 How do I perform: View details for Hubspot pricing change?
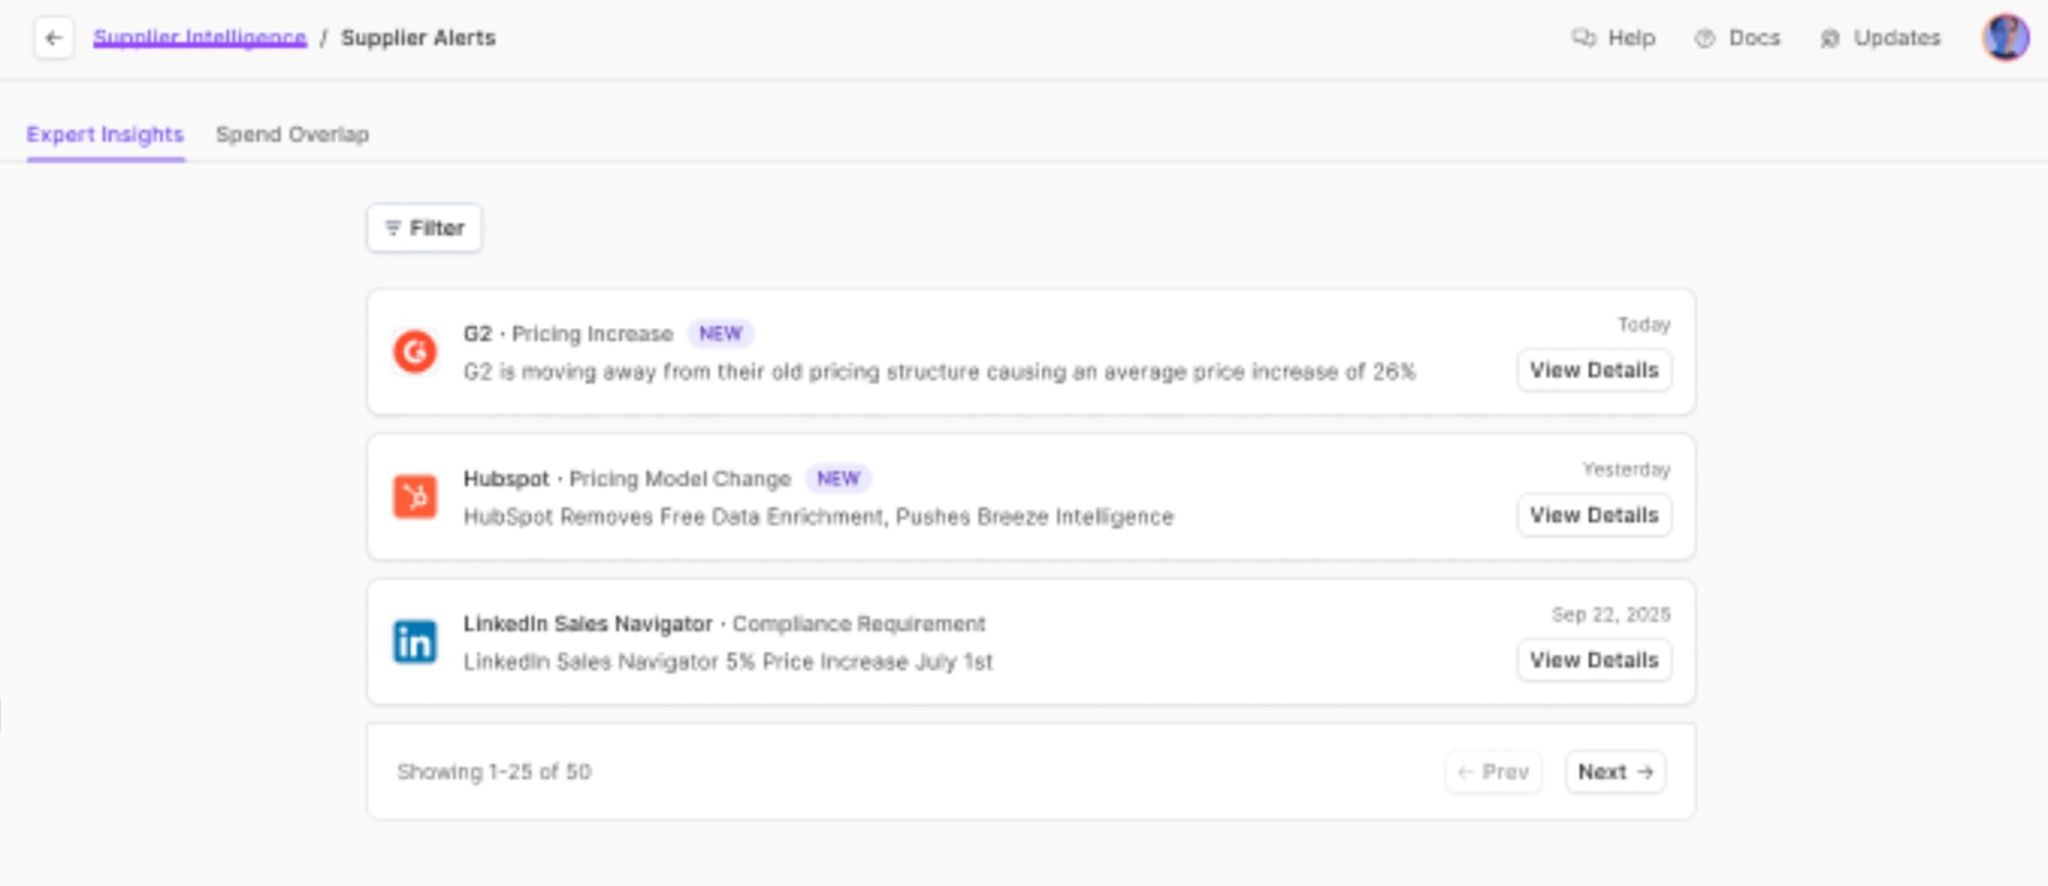1594,515
